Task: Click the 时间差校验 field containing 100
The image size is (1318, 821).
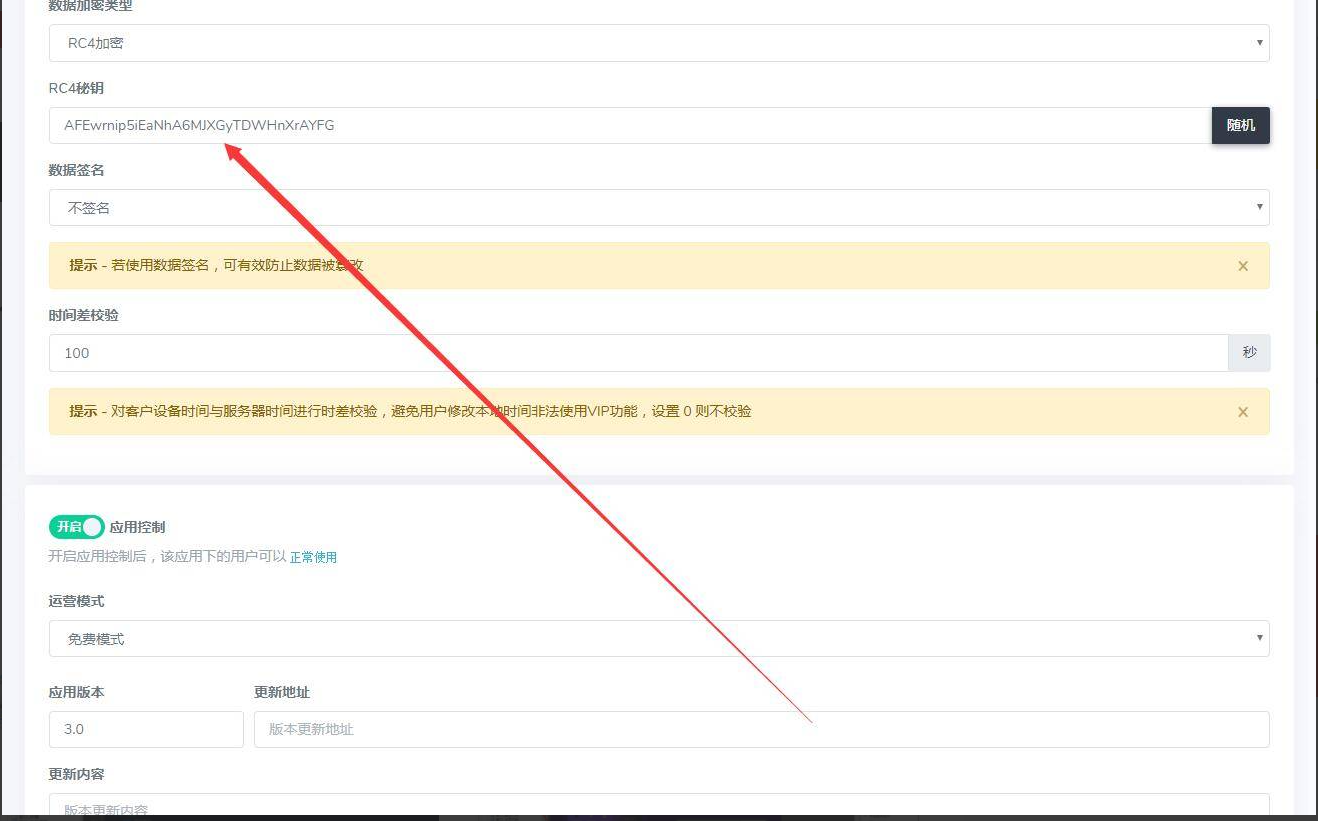Action: coord(637,353)
